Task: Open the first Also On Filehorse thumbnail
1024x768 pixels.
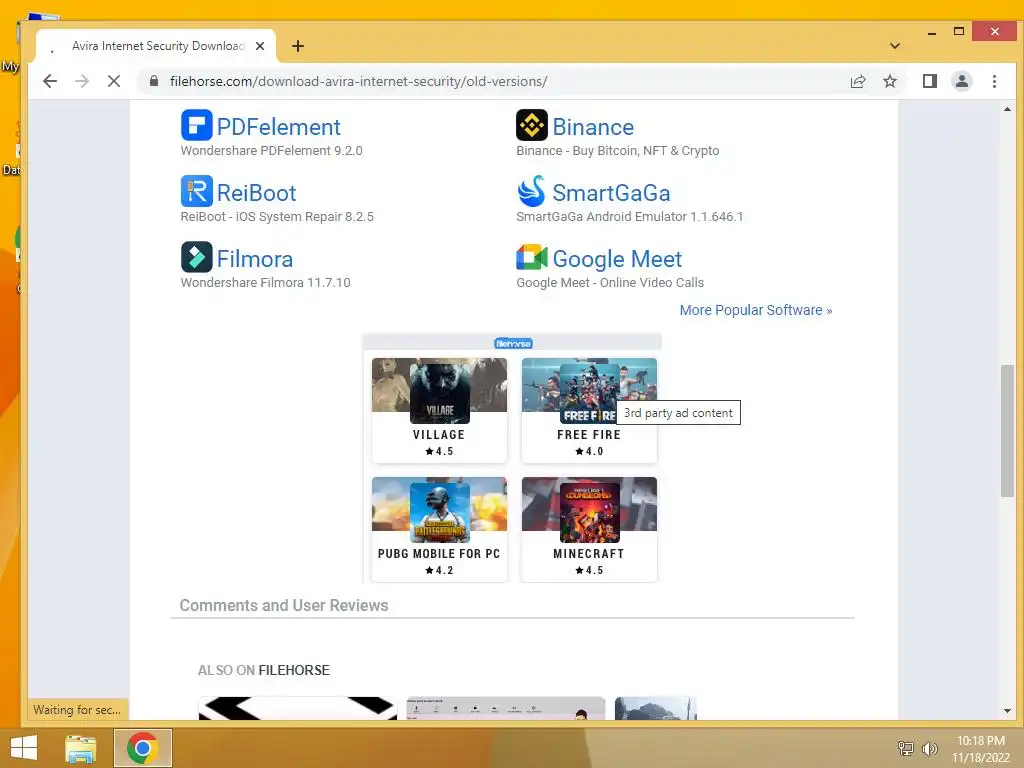Action: coord(298,709)
